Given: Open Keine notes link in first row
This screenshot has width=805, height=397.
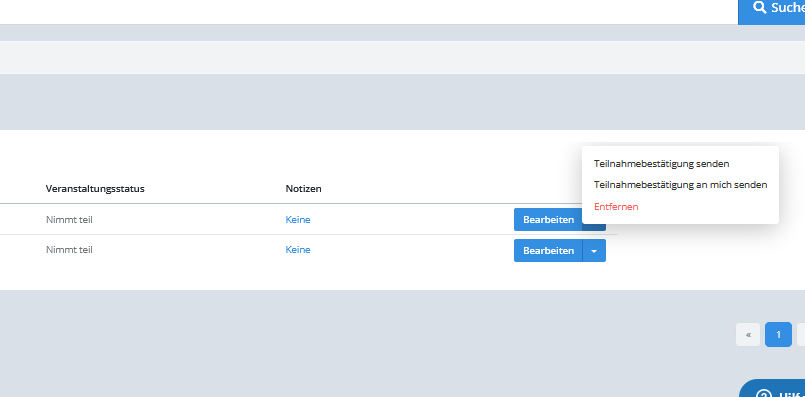Looking at the screenshot, I should [298, 220].
